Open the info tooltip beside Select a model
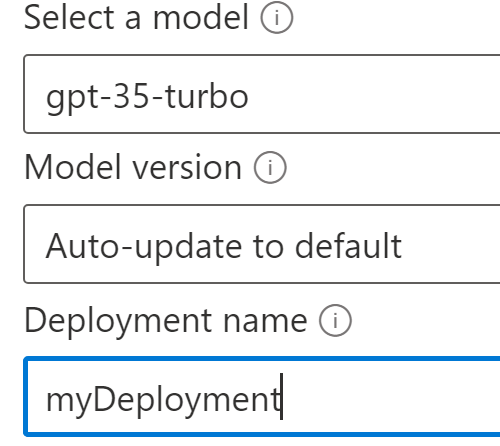This screenshot has width=500, height=446. (x=277, y=17)
